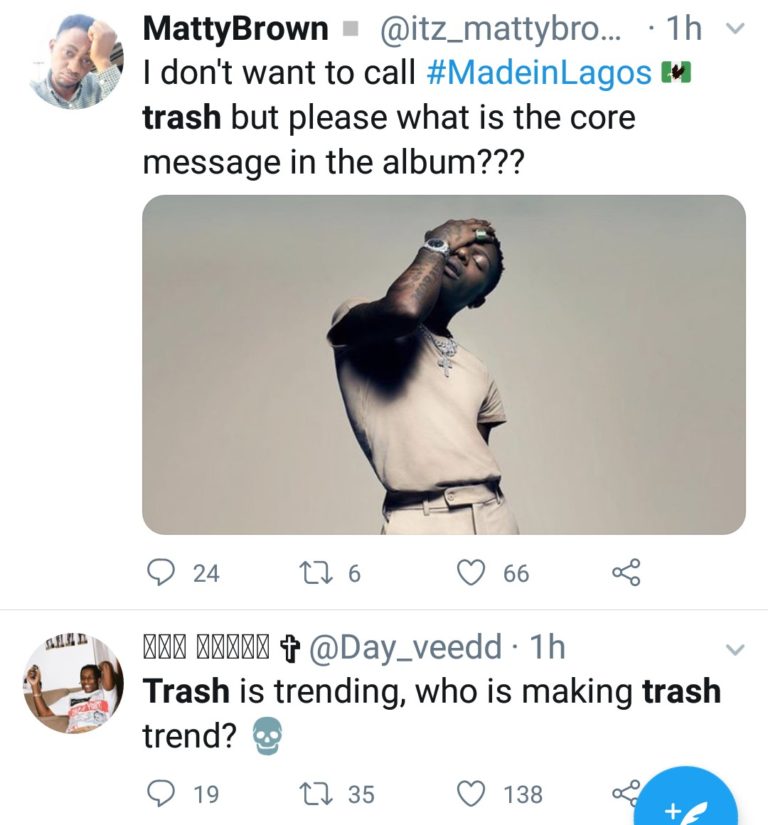The height and width of the screenshot is (825, 768).
Task: Tap the MattyBrown display name
Action: coord(236,29)
